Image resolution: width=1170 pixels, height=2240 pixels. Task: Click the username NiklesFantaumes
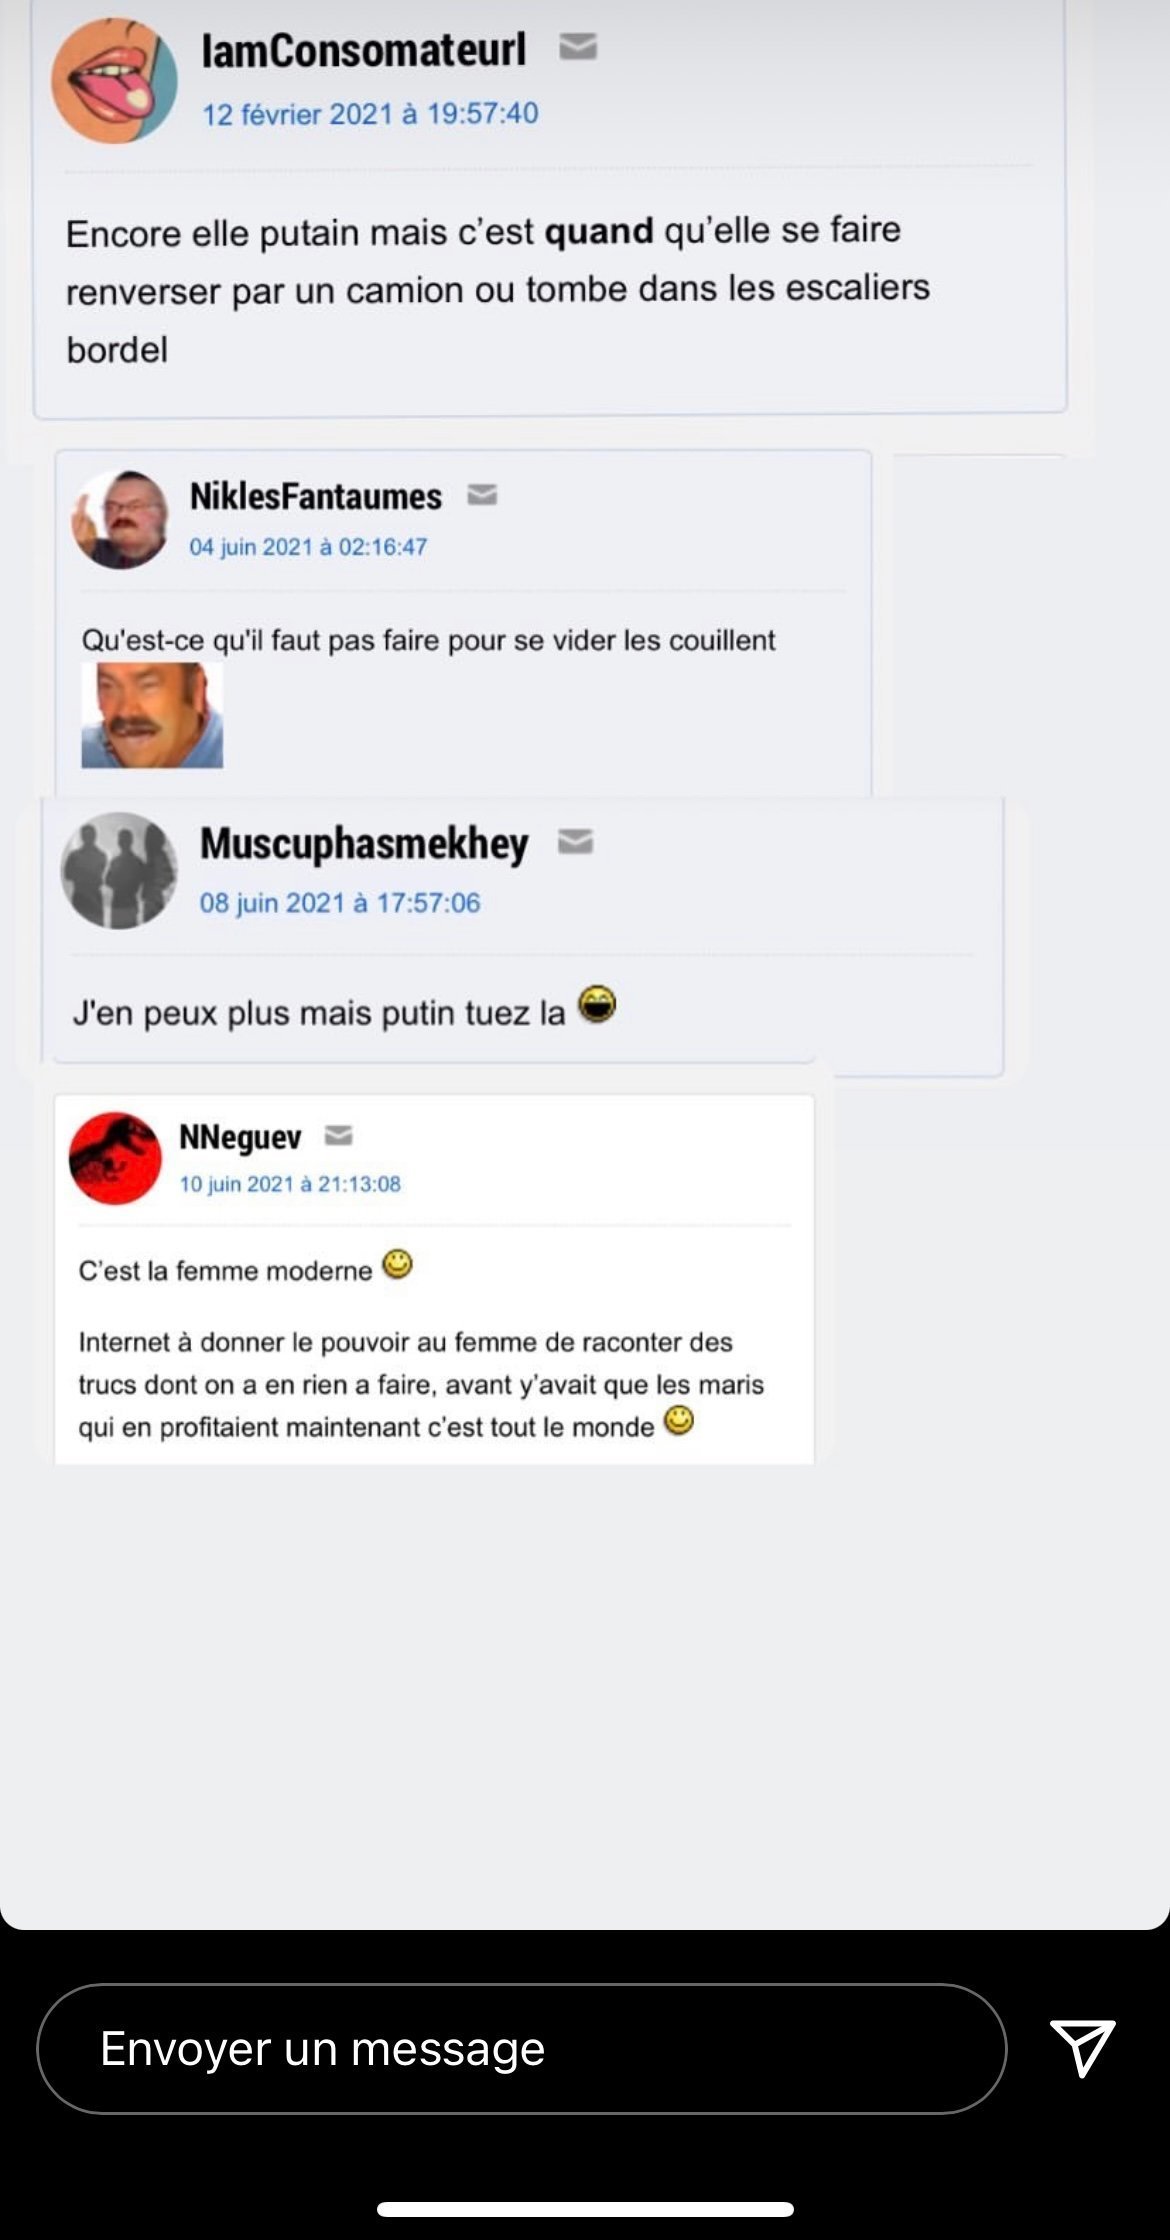tap(316, 496)
